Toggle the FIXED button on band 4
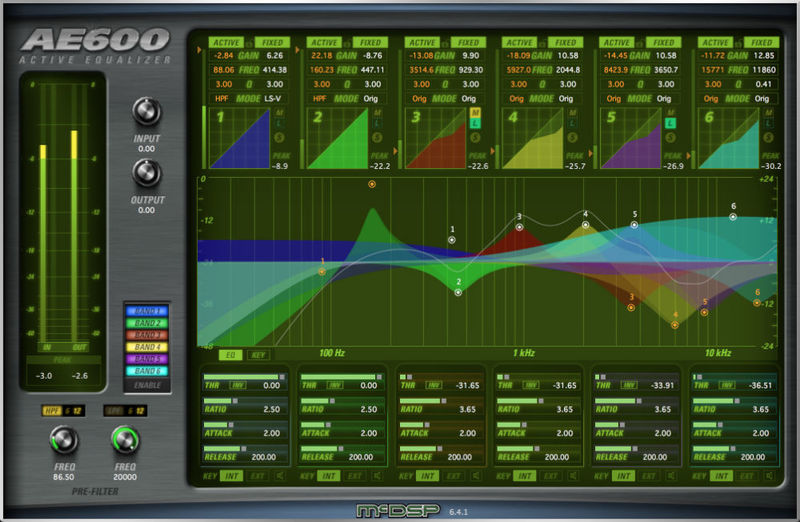Screen dimensions: 800x522 566,43
